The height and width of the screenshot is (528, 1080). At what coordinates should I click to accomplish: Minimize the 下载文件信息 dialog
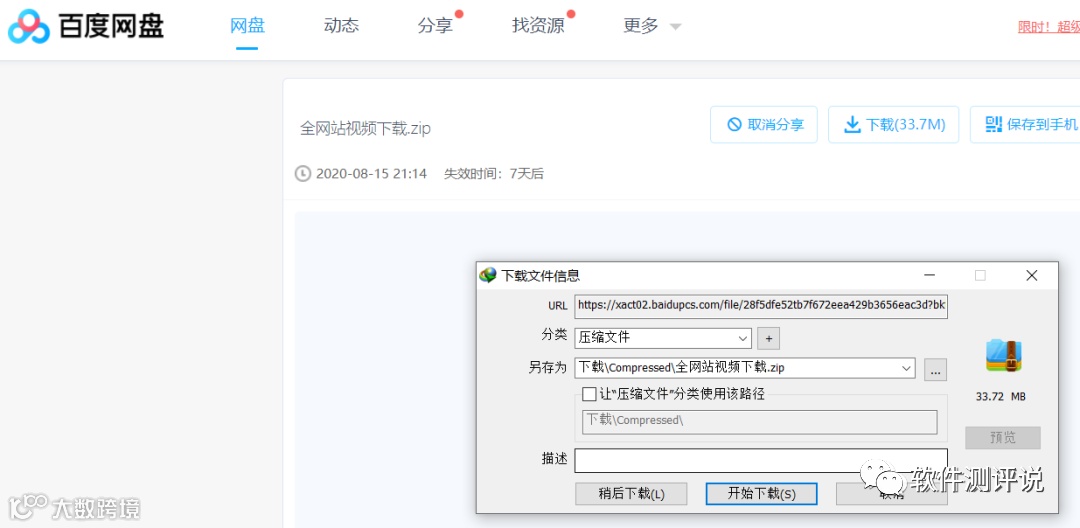(930, 275)
